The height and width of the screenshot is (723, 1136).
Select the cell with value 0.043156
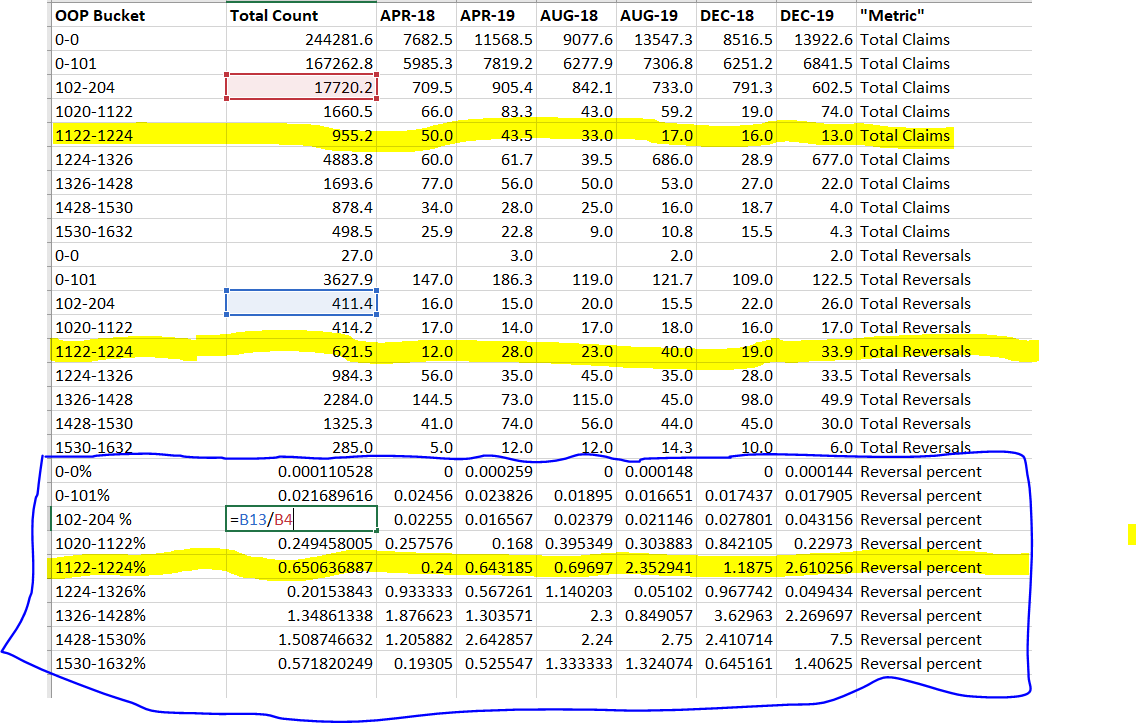(816, 519)
